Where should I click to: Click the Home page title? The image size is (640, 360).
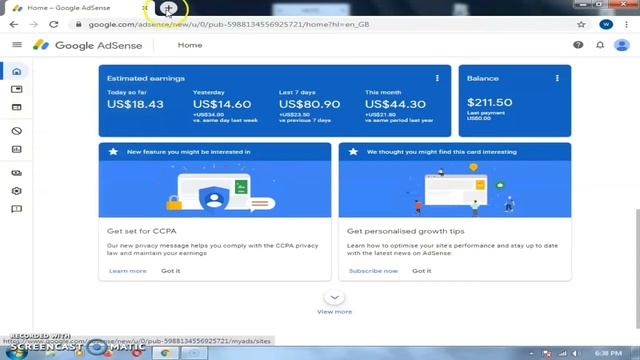click(x=190, y=45)
